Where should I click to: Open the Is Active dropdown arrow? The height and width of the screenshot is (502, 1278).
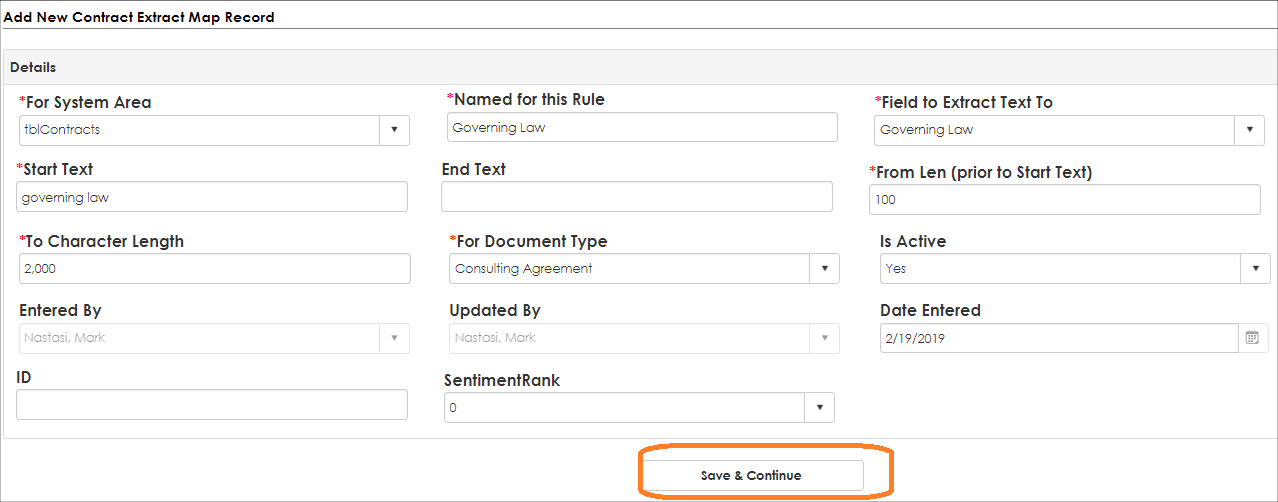pyautogui.click(x=1255, y=268)
